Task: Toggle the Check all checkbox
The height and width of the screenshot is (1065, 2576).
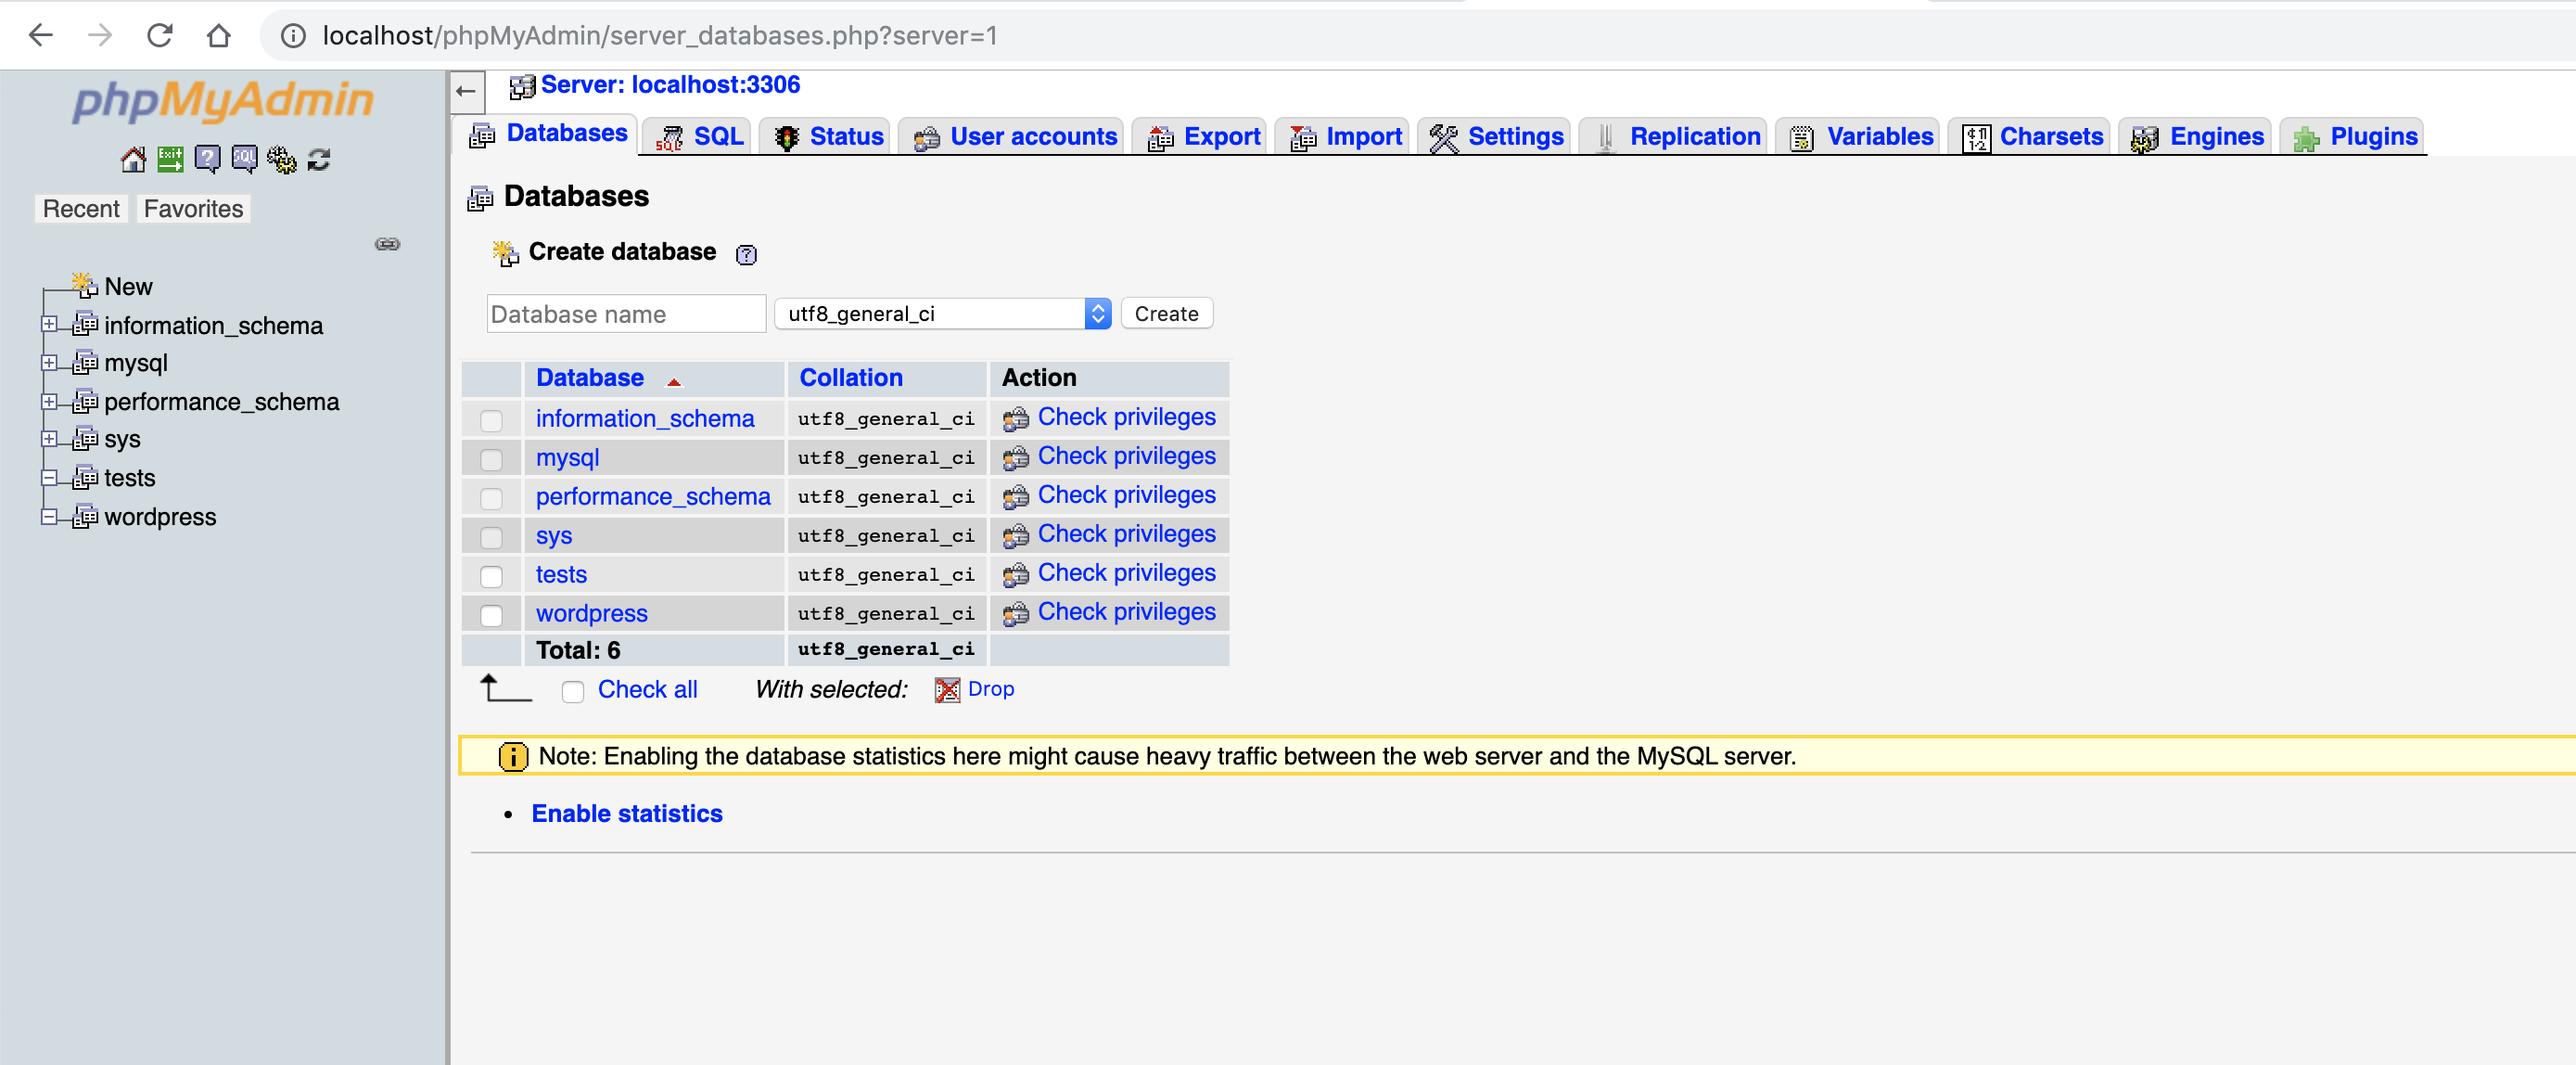Action: pos(572,691)
